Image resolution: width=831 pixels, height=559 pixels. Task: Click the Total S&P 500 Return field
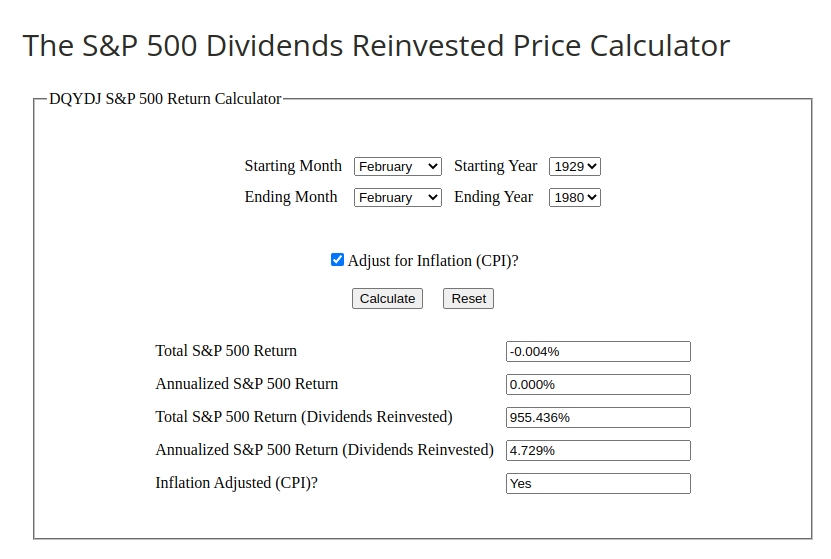click(598, 352)
